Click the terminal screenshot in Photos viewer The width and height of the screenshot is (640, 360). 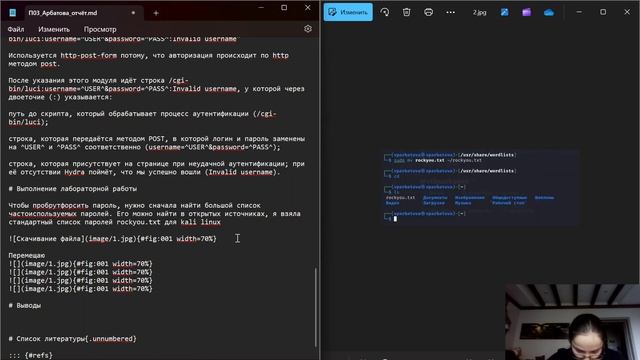pos(481,187)
